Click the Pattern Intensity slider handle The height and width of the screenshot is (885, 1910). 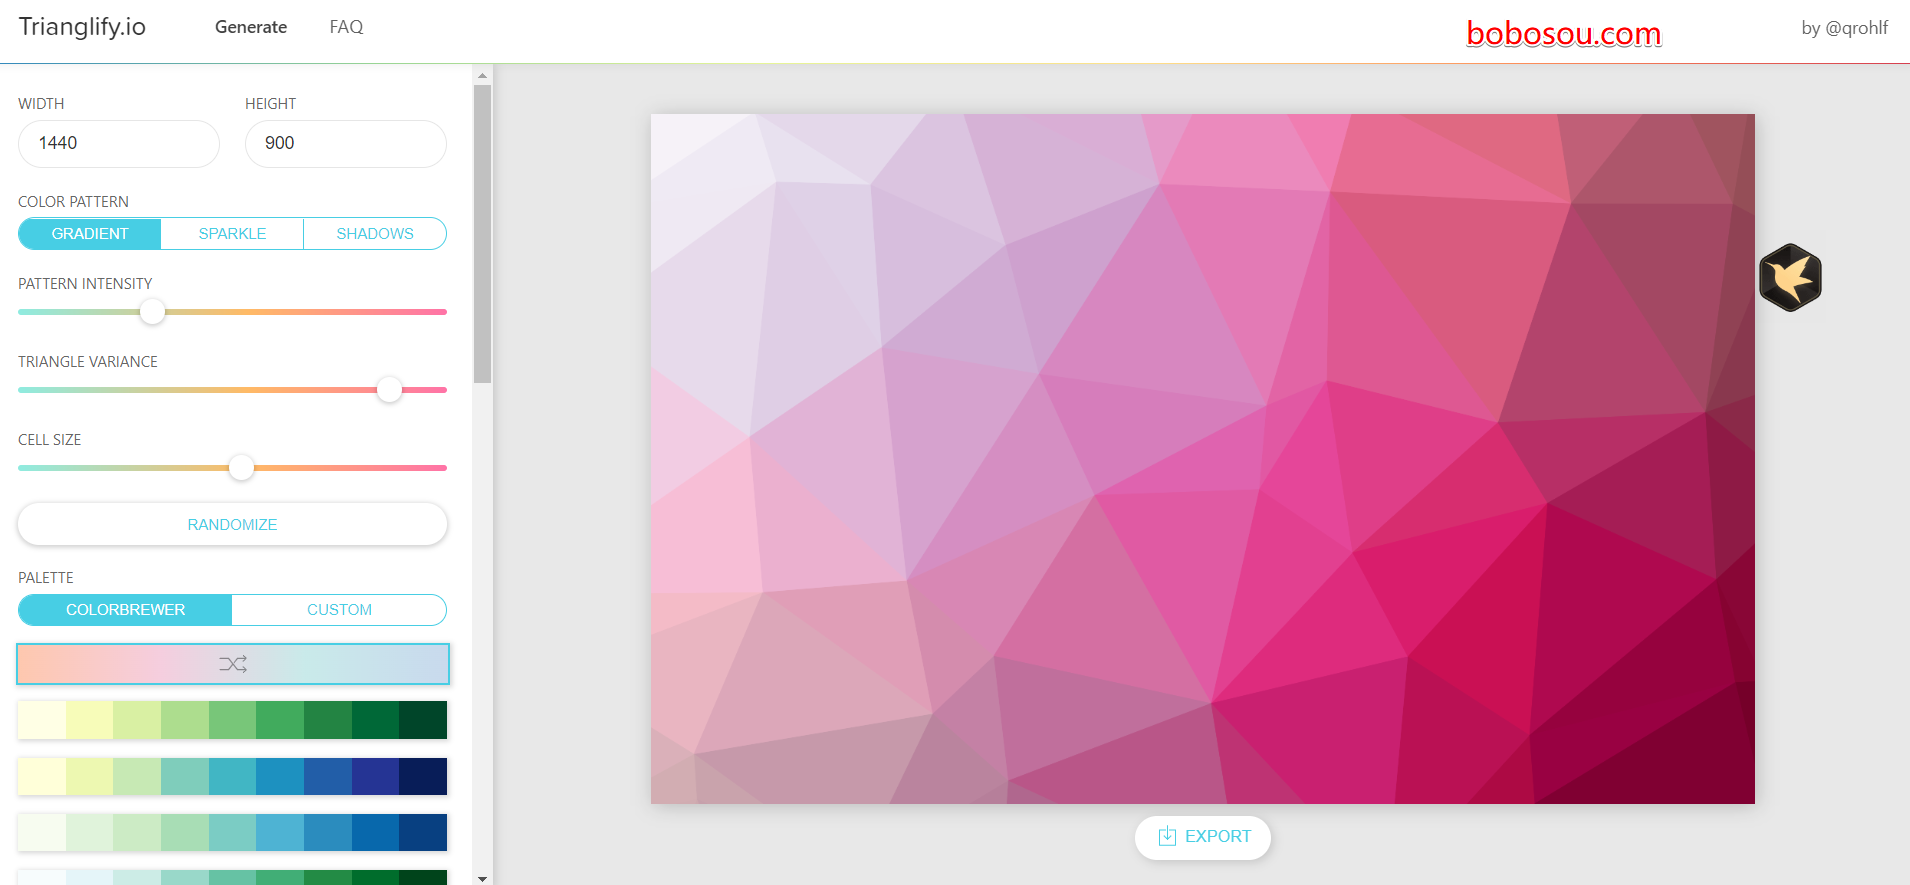pos(152,312)
